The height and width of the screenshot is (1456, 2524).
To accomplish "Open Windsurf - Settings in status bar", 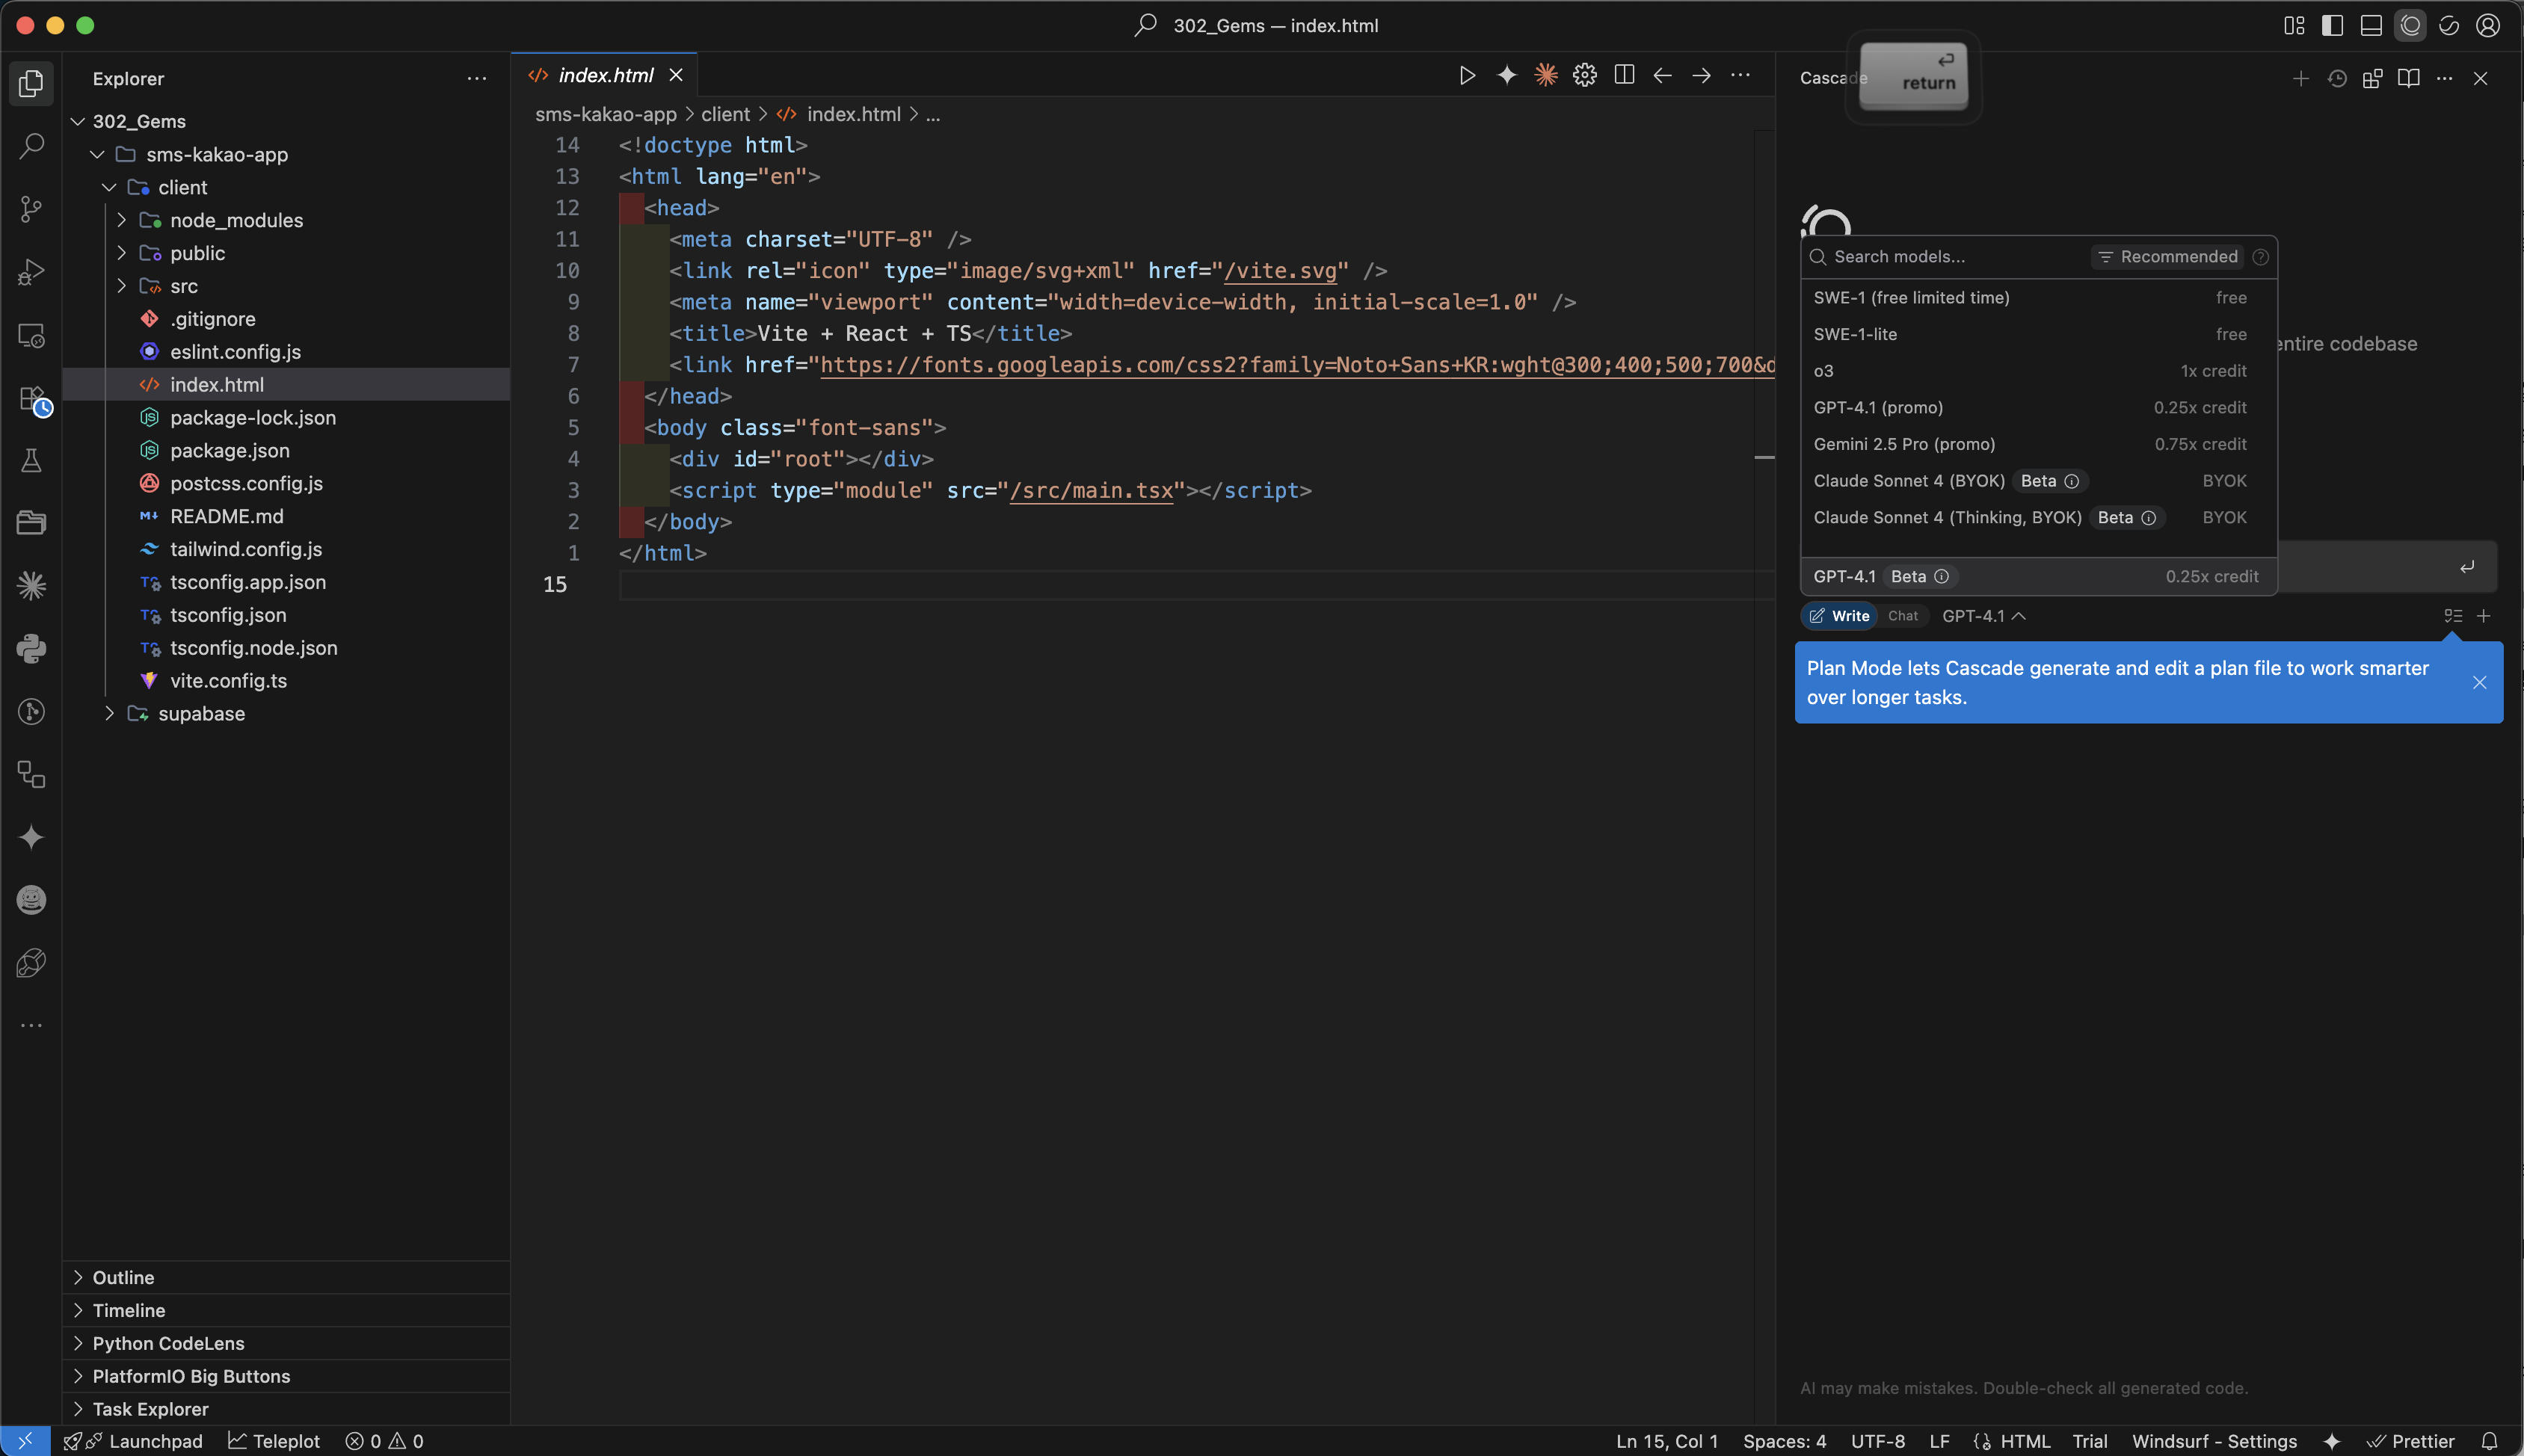I will tap(2213, 1441).
